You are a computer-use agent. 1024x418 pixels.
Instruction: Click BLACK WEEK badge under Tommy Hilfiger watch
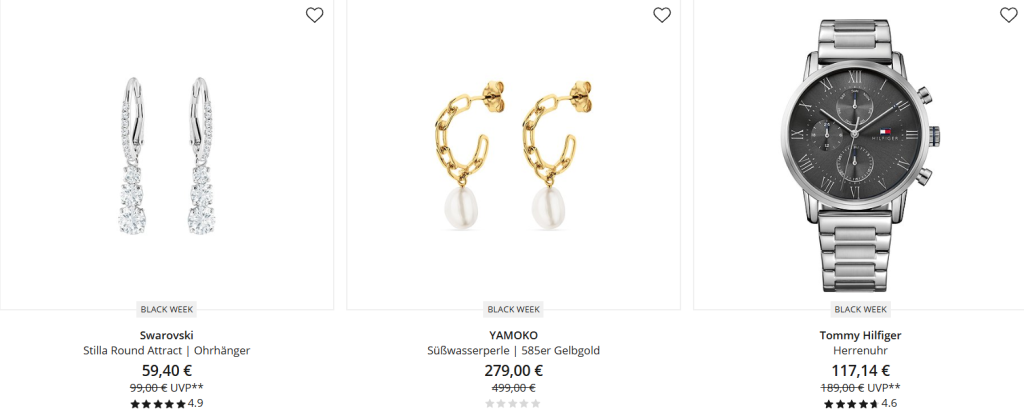(860, 309)
